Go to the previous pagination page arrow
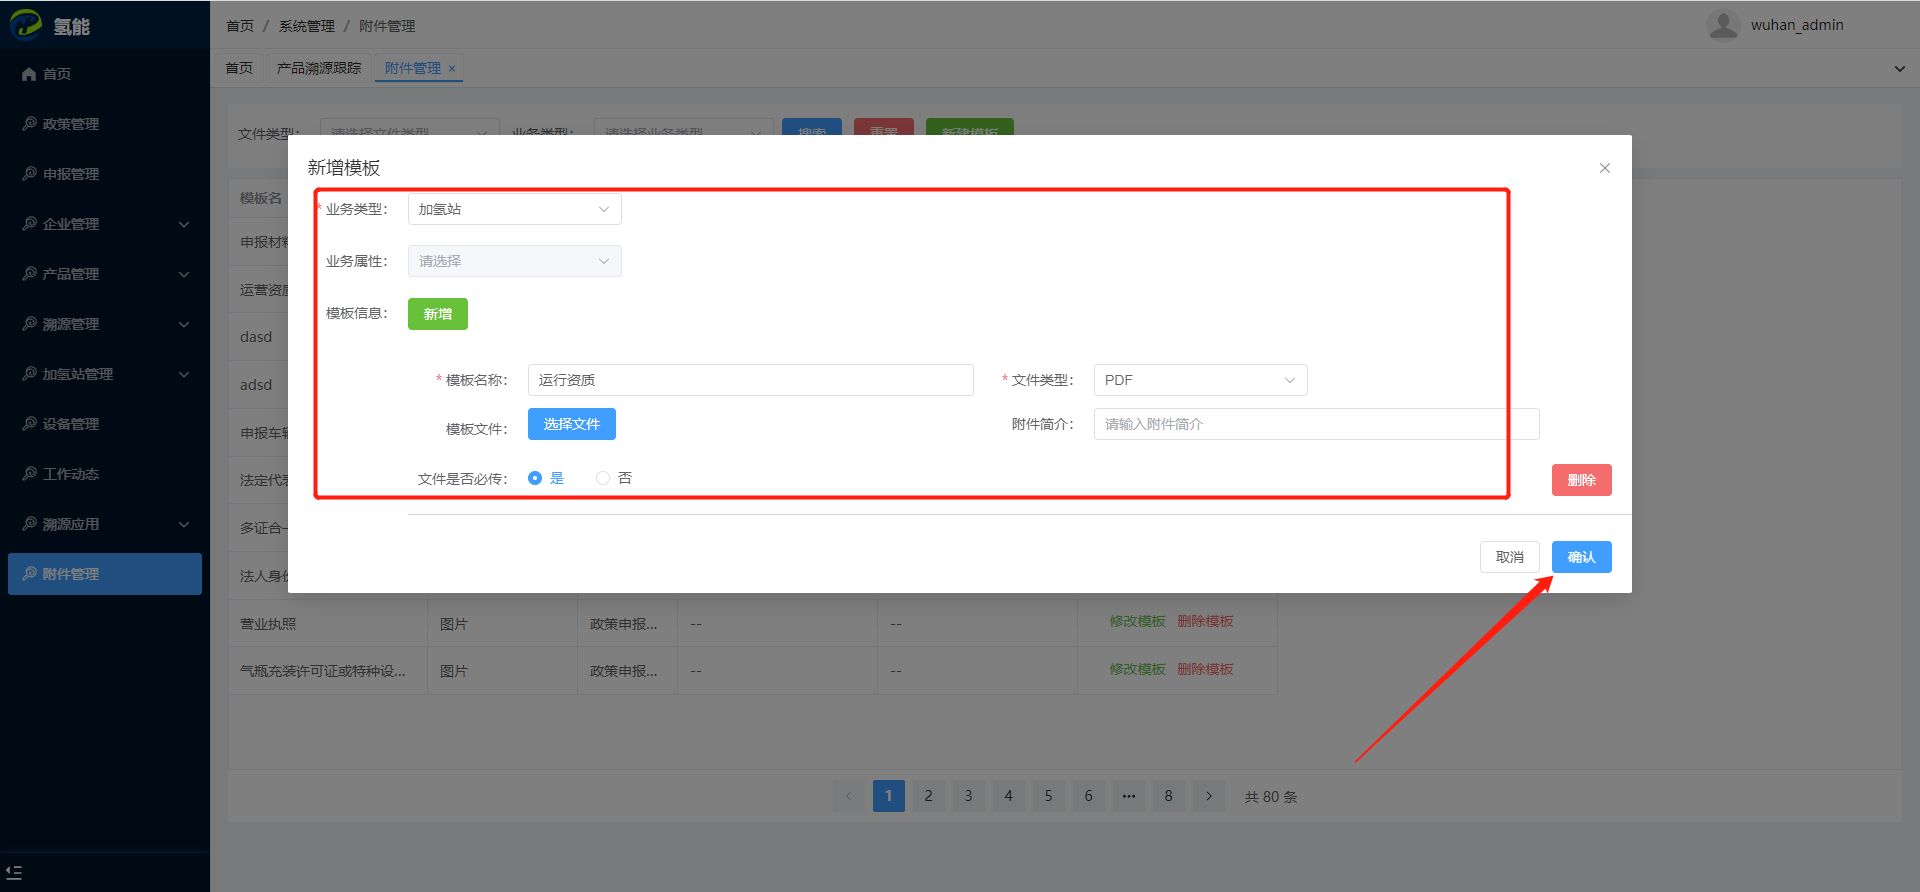 pyautogui.click(x=849, y=796)
